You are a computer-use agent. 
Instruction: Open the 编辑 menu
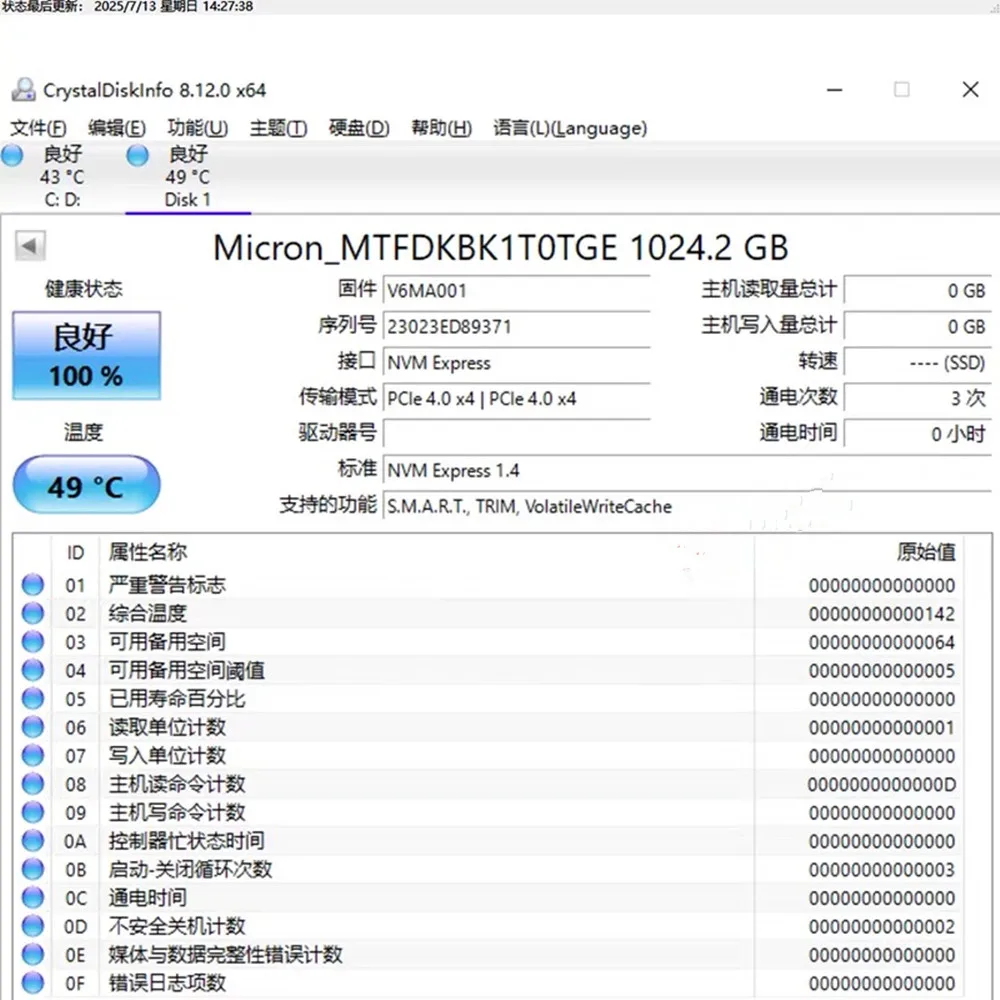[x=117, y=128]
